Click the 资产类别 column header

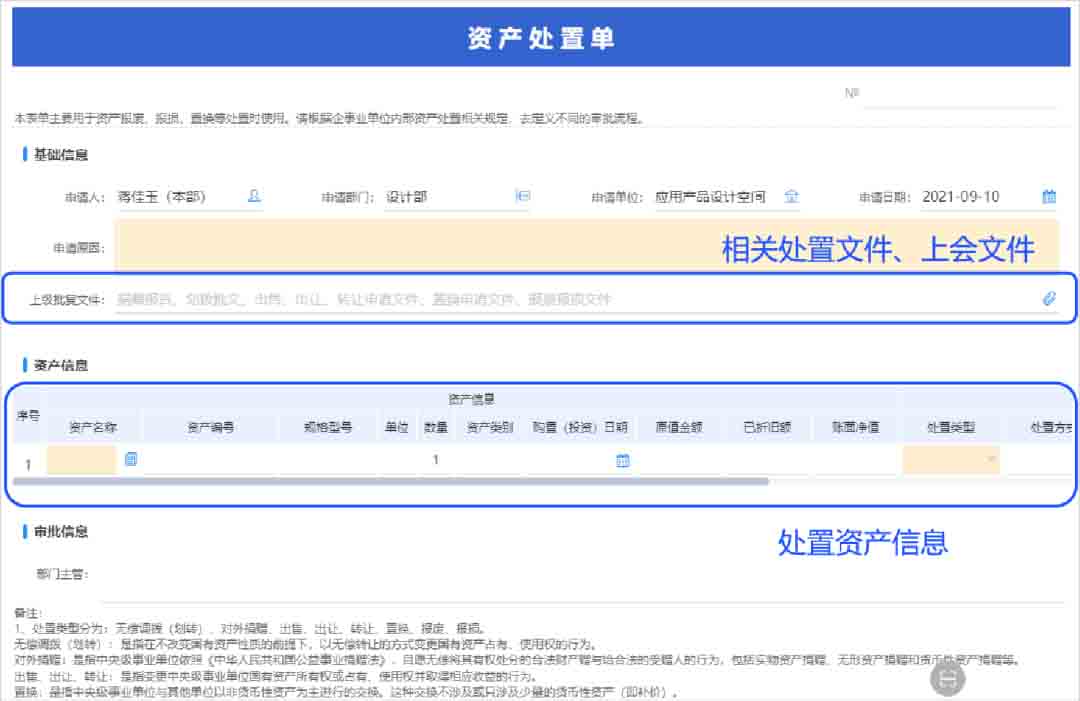490,427
